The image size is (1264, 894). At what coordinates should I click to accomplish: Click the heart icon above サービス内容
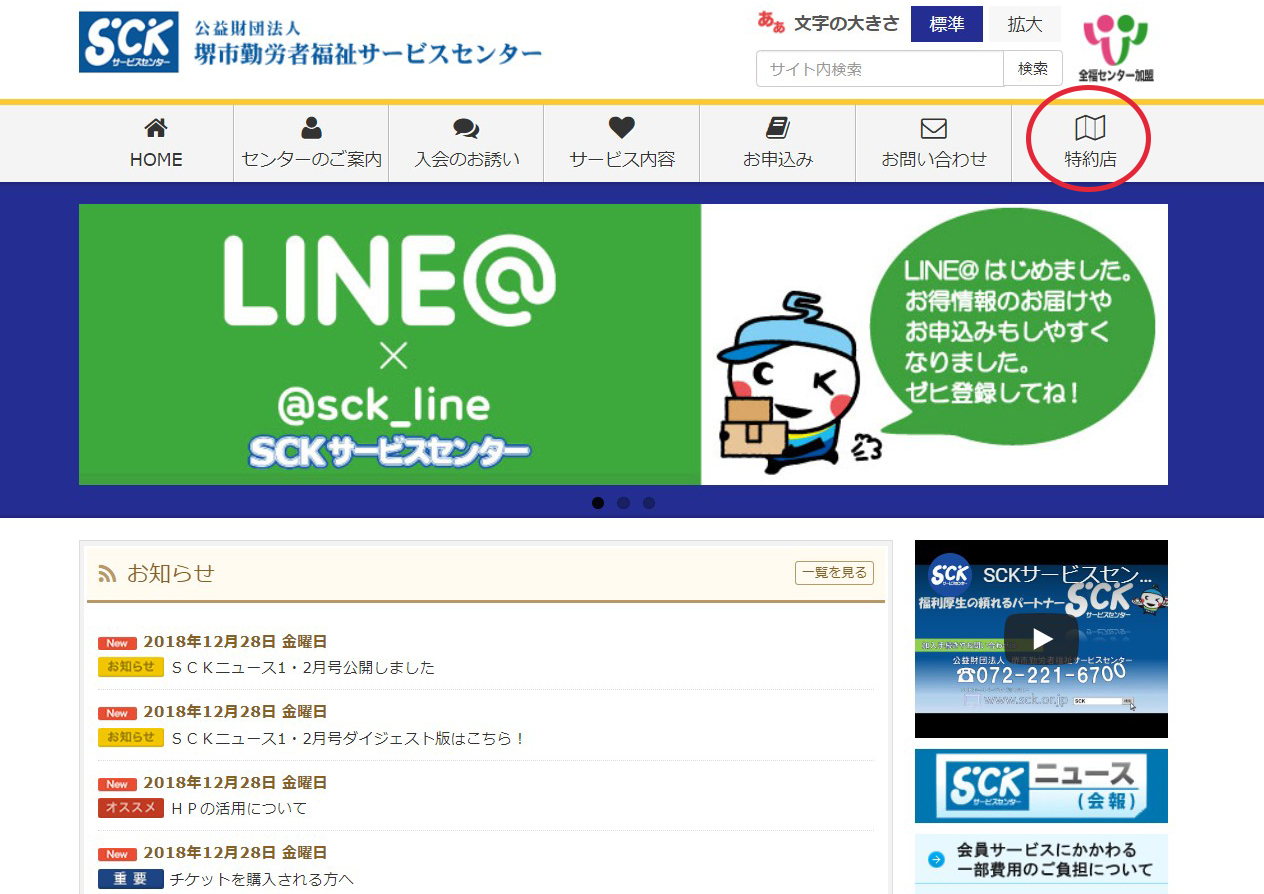point(622,128)
